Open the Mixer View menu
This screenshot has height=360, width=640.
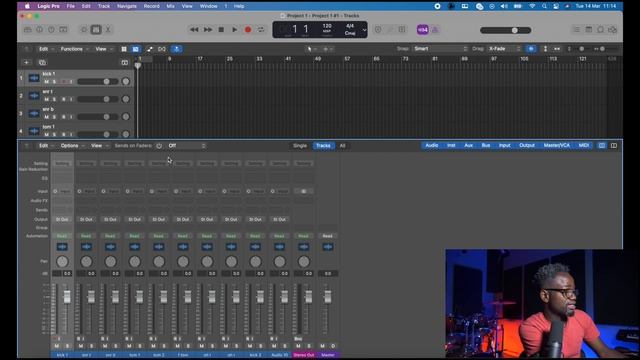(99, 146)
